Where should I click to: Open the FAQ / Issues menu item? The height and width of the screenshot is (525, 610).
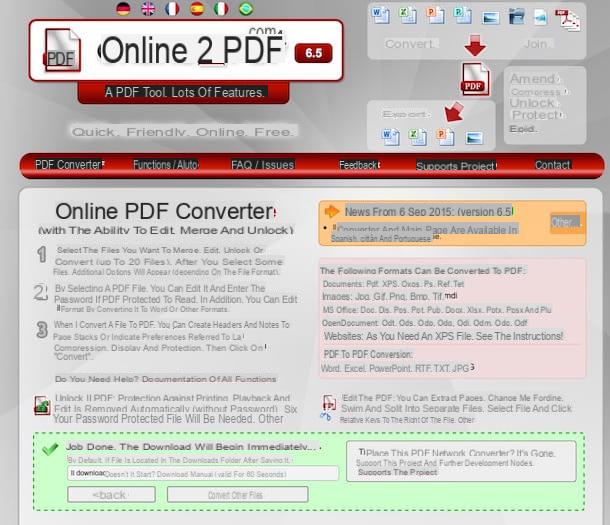[263, 165]
